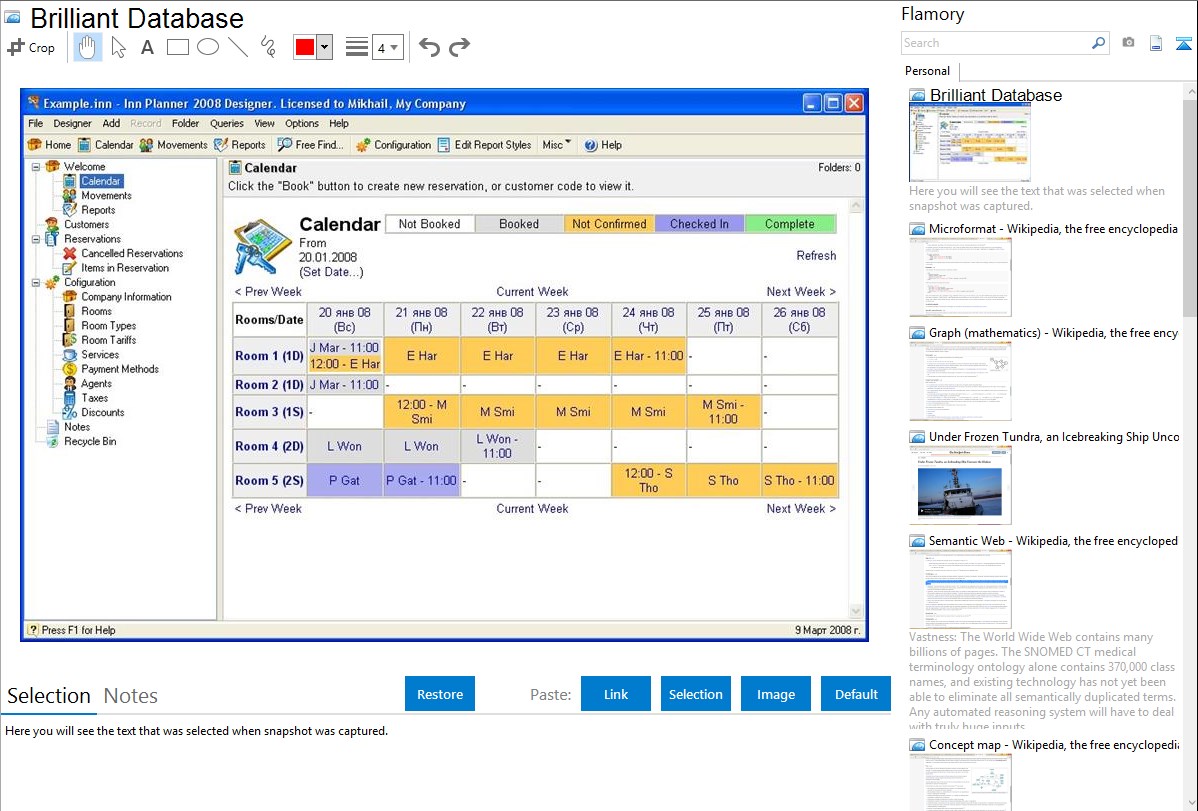Open Movements from the Inn Planner toolbar
This screenshot has width=1198, height=811.
173,144
